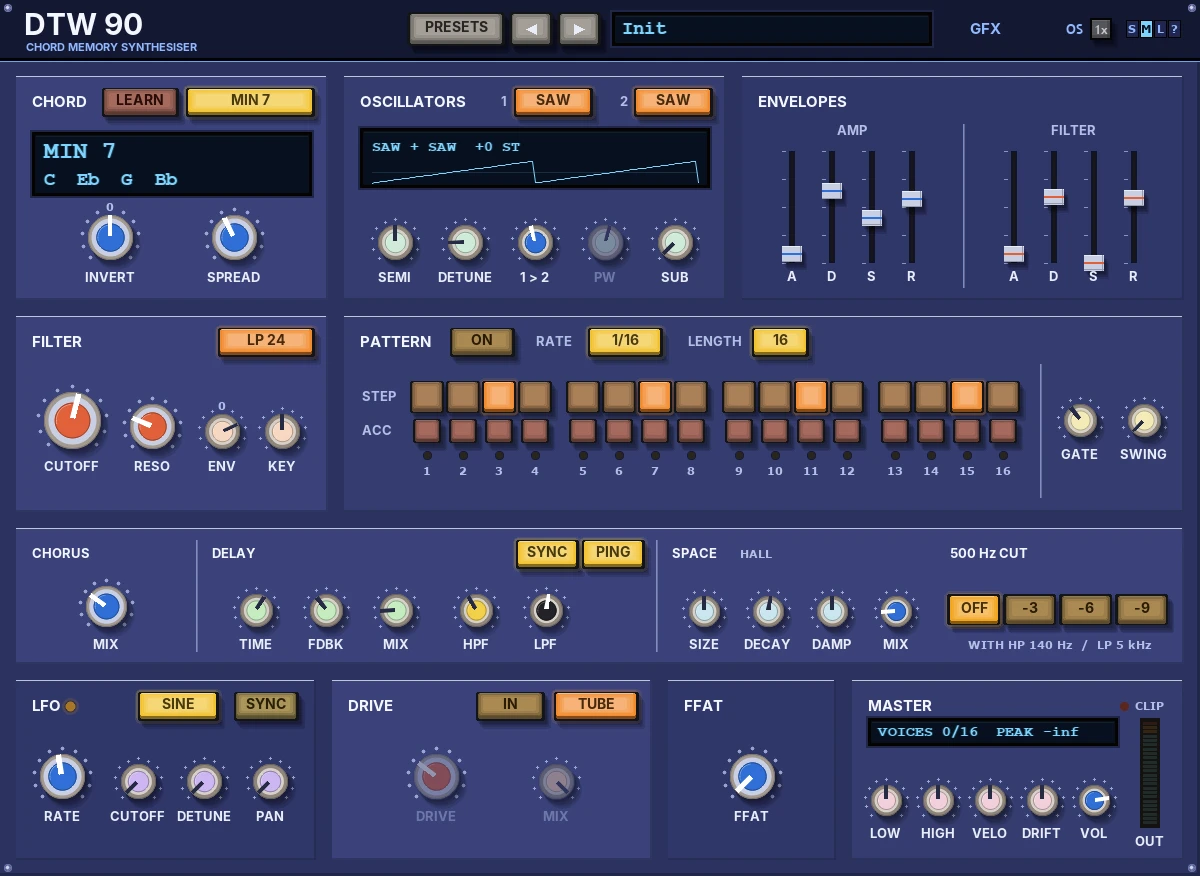Open TUBE drive type selector

click(x=596, y=705)
